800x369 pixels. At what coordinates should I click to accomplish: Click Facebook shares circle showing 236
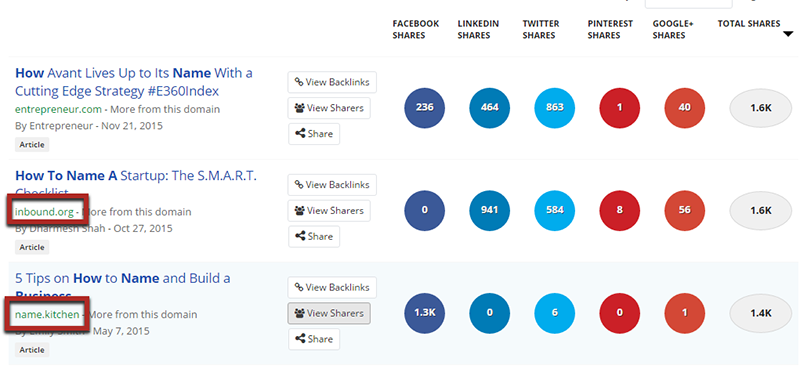tap(424, 108)
